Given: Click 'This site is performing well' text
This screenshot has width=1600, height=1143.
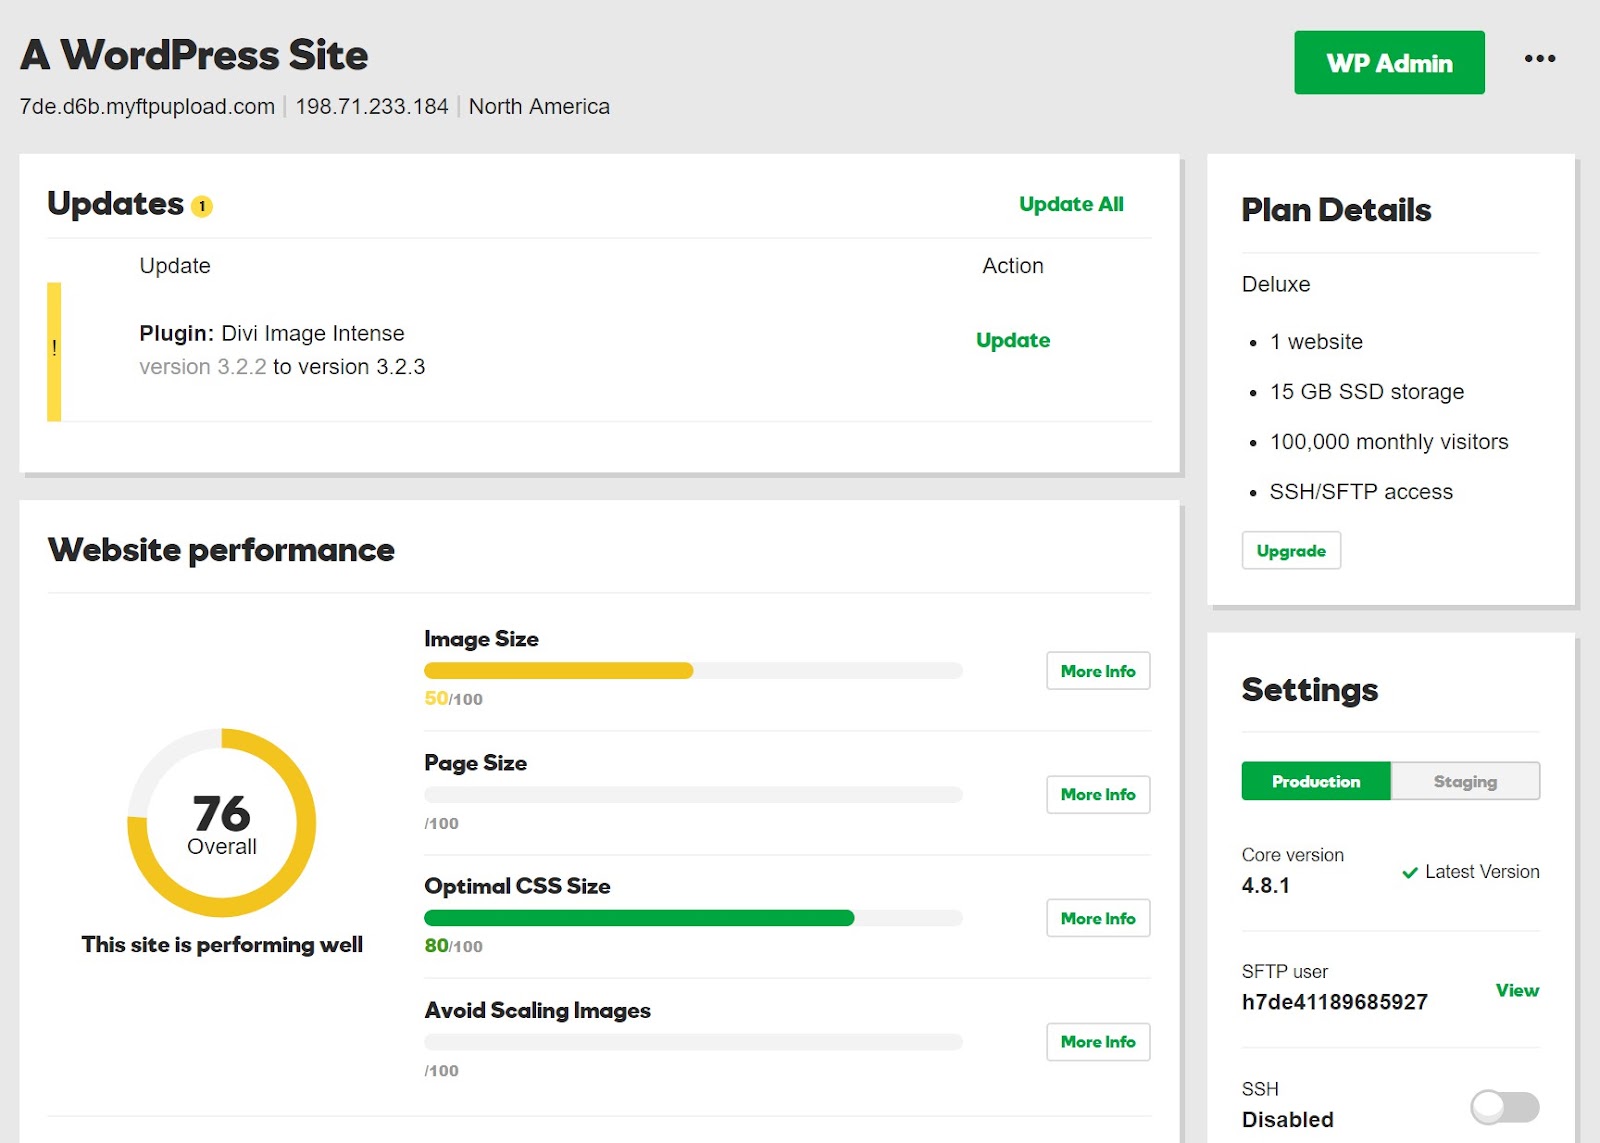Looking at the screenshot, I should (222, 945).
